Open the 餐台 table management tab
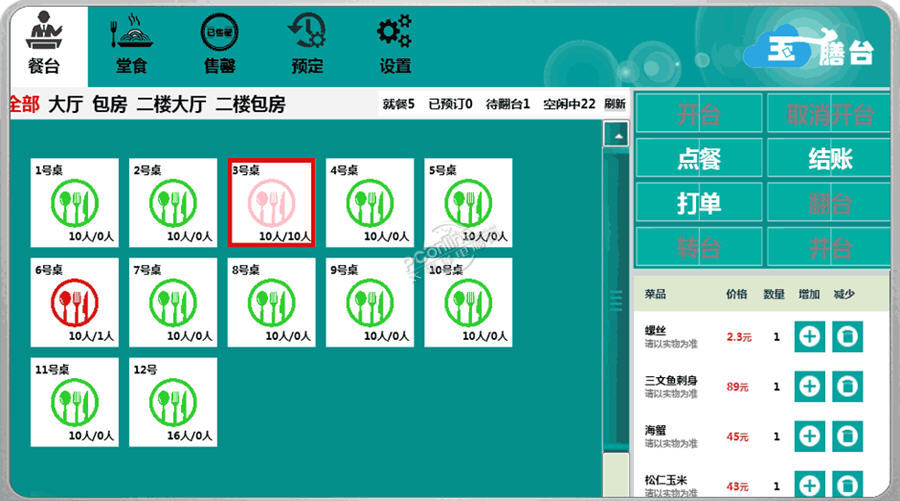Viewport: 900px width, 501px height. 44,45
